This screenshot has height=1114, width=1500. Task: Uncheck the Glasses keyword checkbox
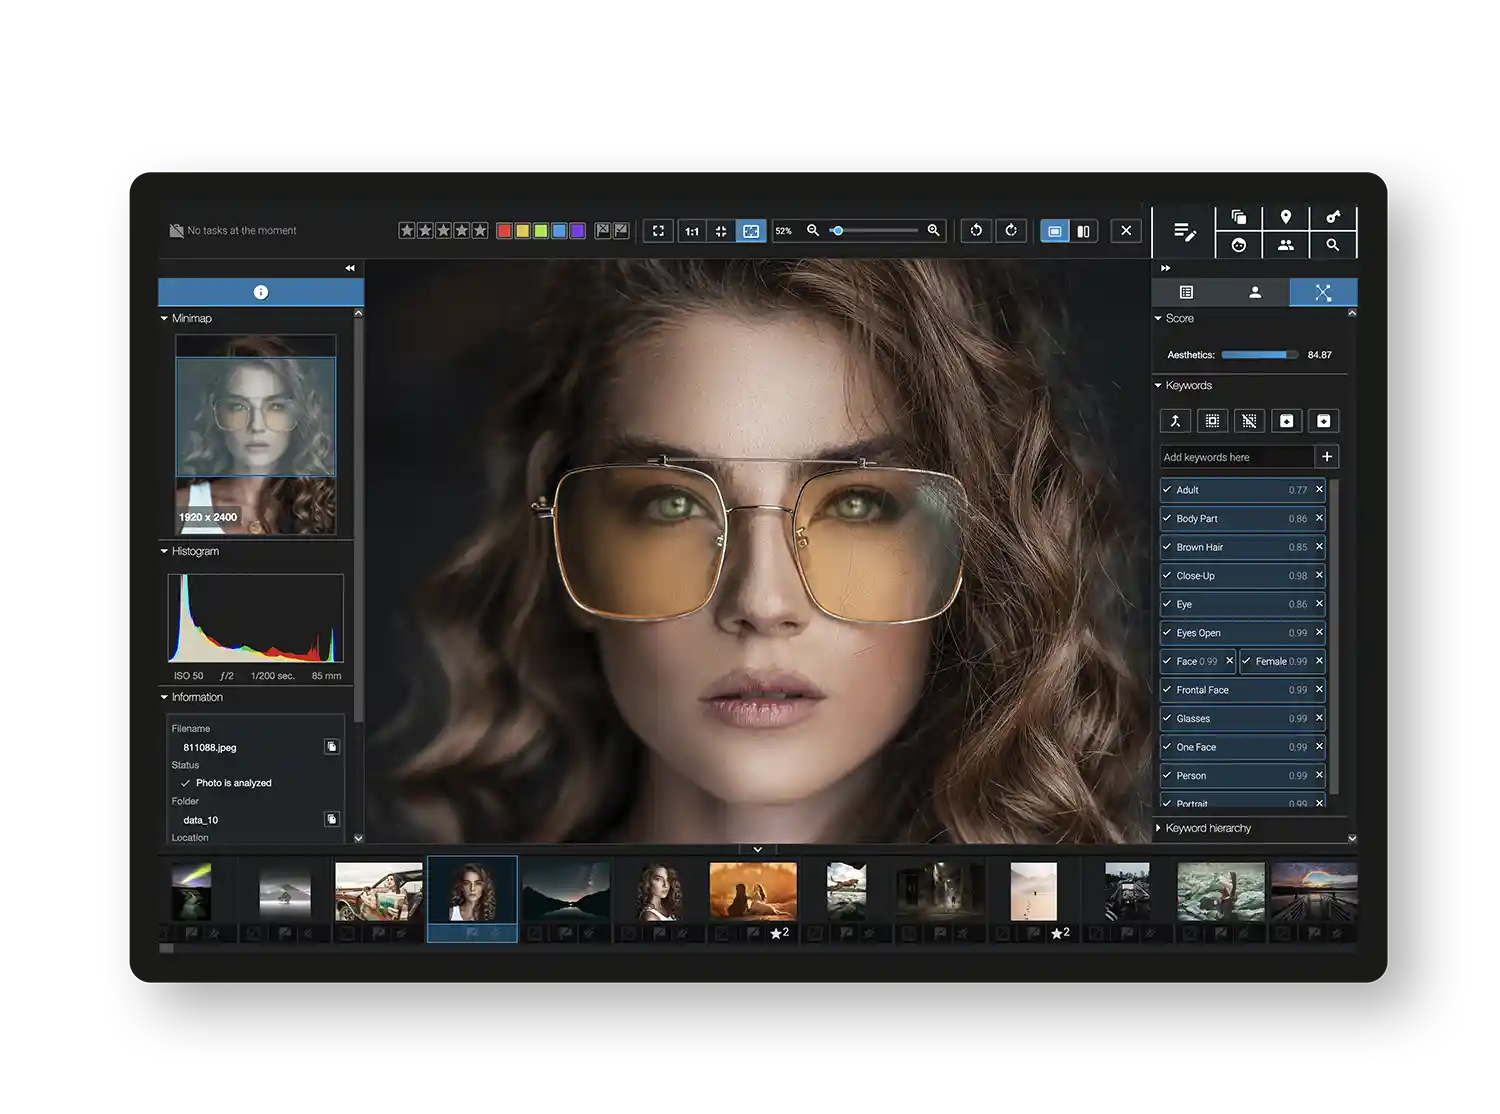(x=1167, y=718)
